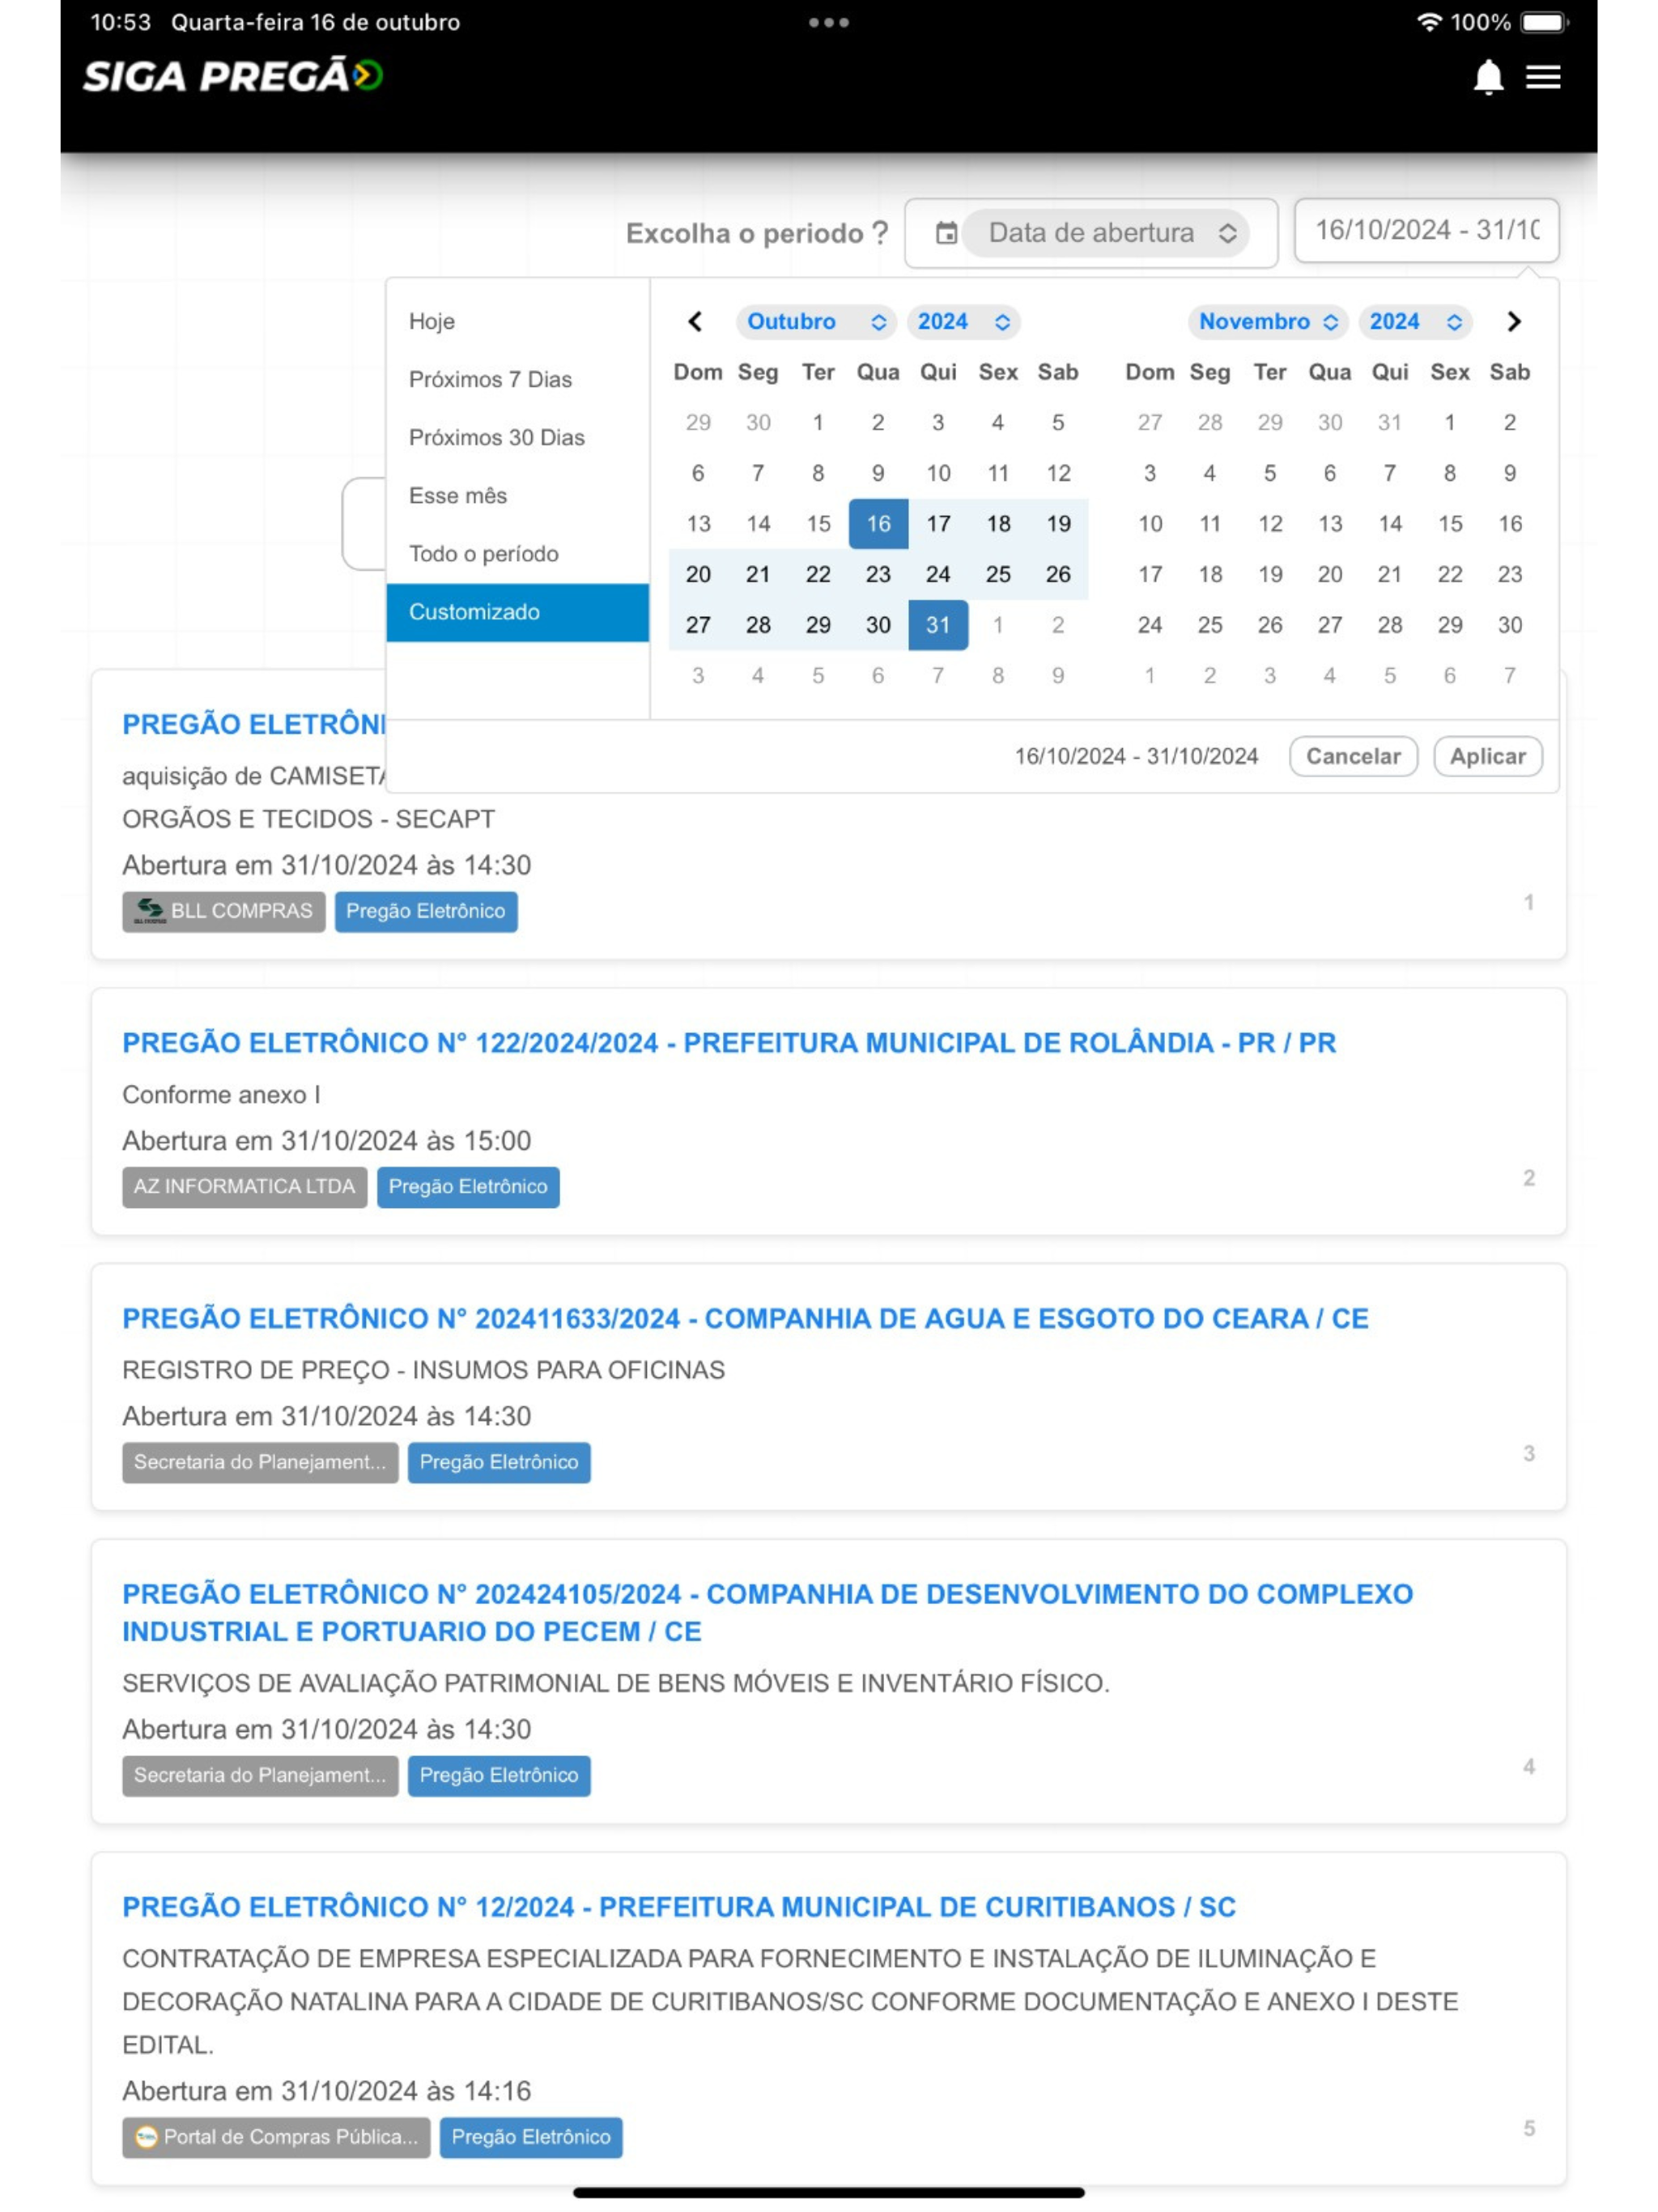This screenshot has height=2212, width=1658.
Task: Select Customizado preset
Action: coord(517,612)
